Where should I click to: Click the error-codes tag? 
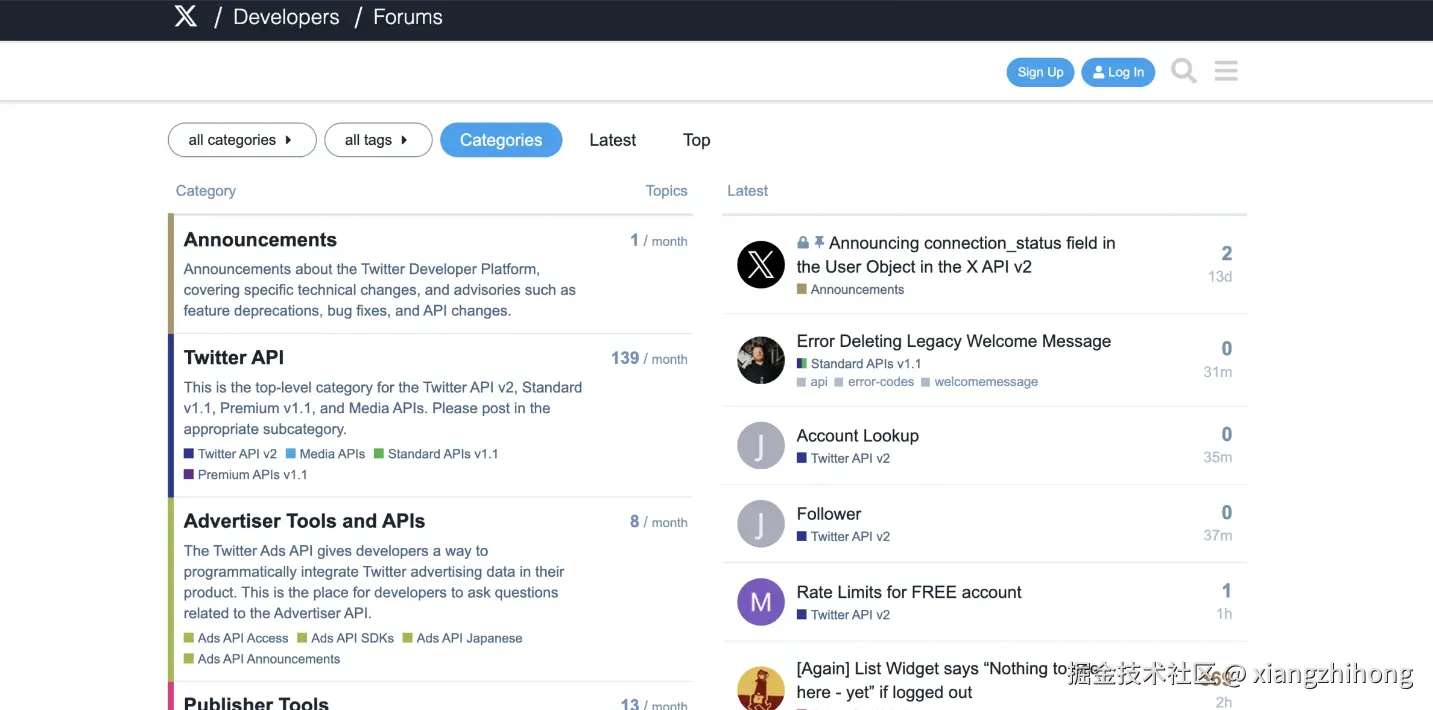click(x=880, y=382)
